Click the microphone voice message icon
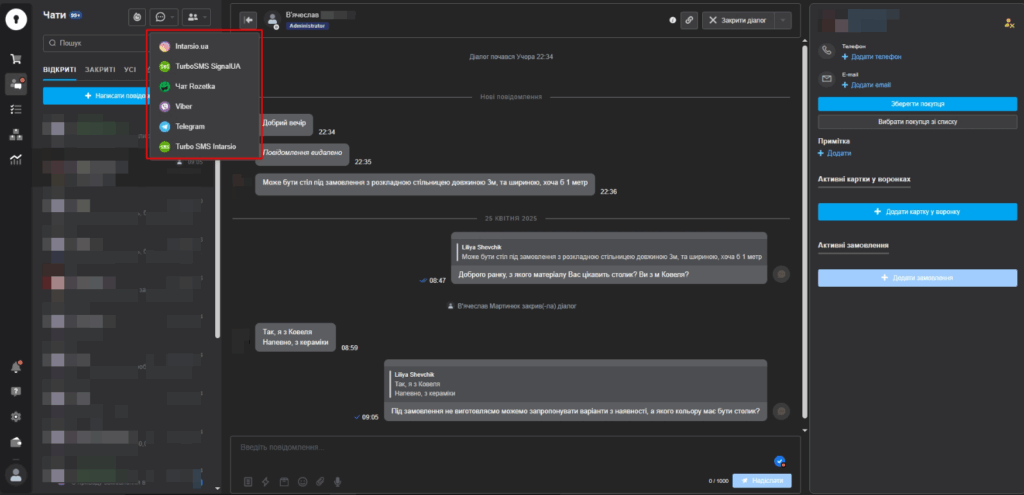Screen dimensions: 1024x495 [x=338, y=481]
